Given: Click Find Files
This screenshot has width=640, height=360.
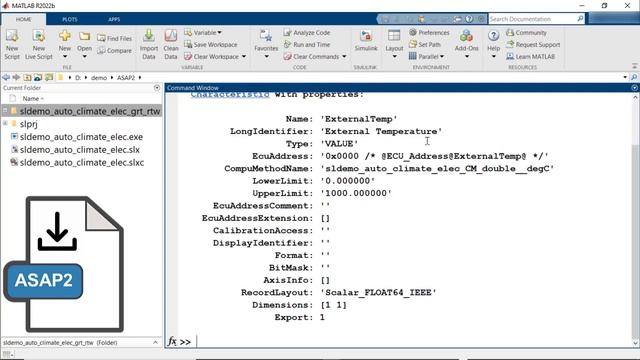Looking at the screenshot, I should pyautogui.click(x=115, y=38).
